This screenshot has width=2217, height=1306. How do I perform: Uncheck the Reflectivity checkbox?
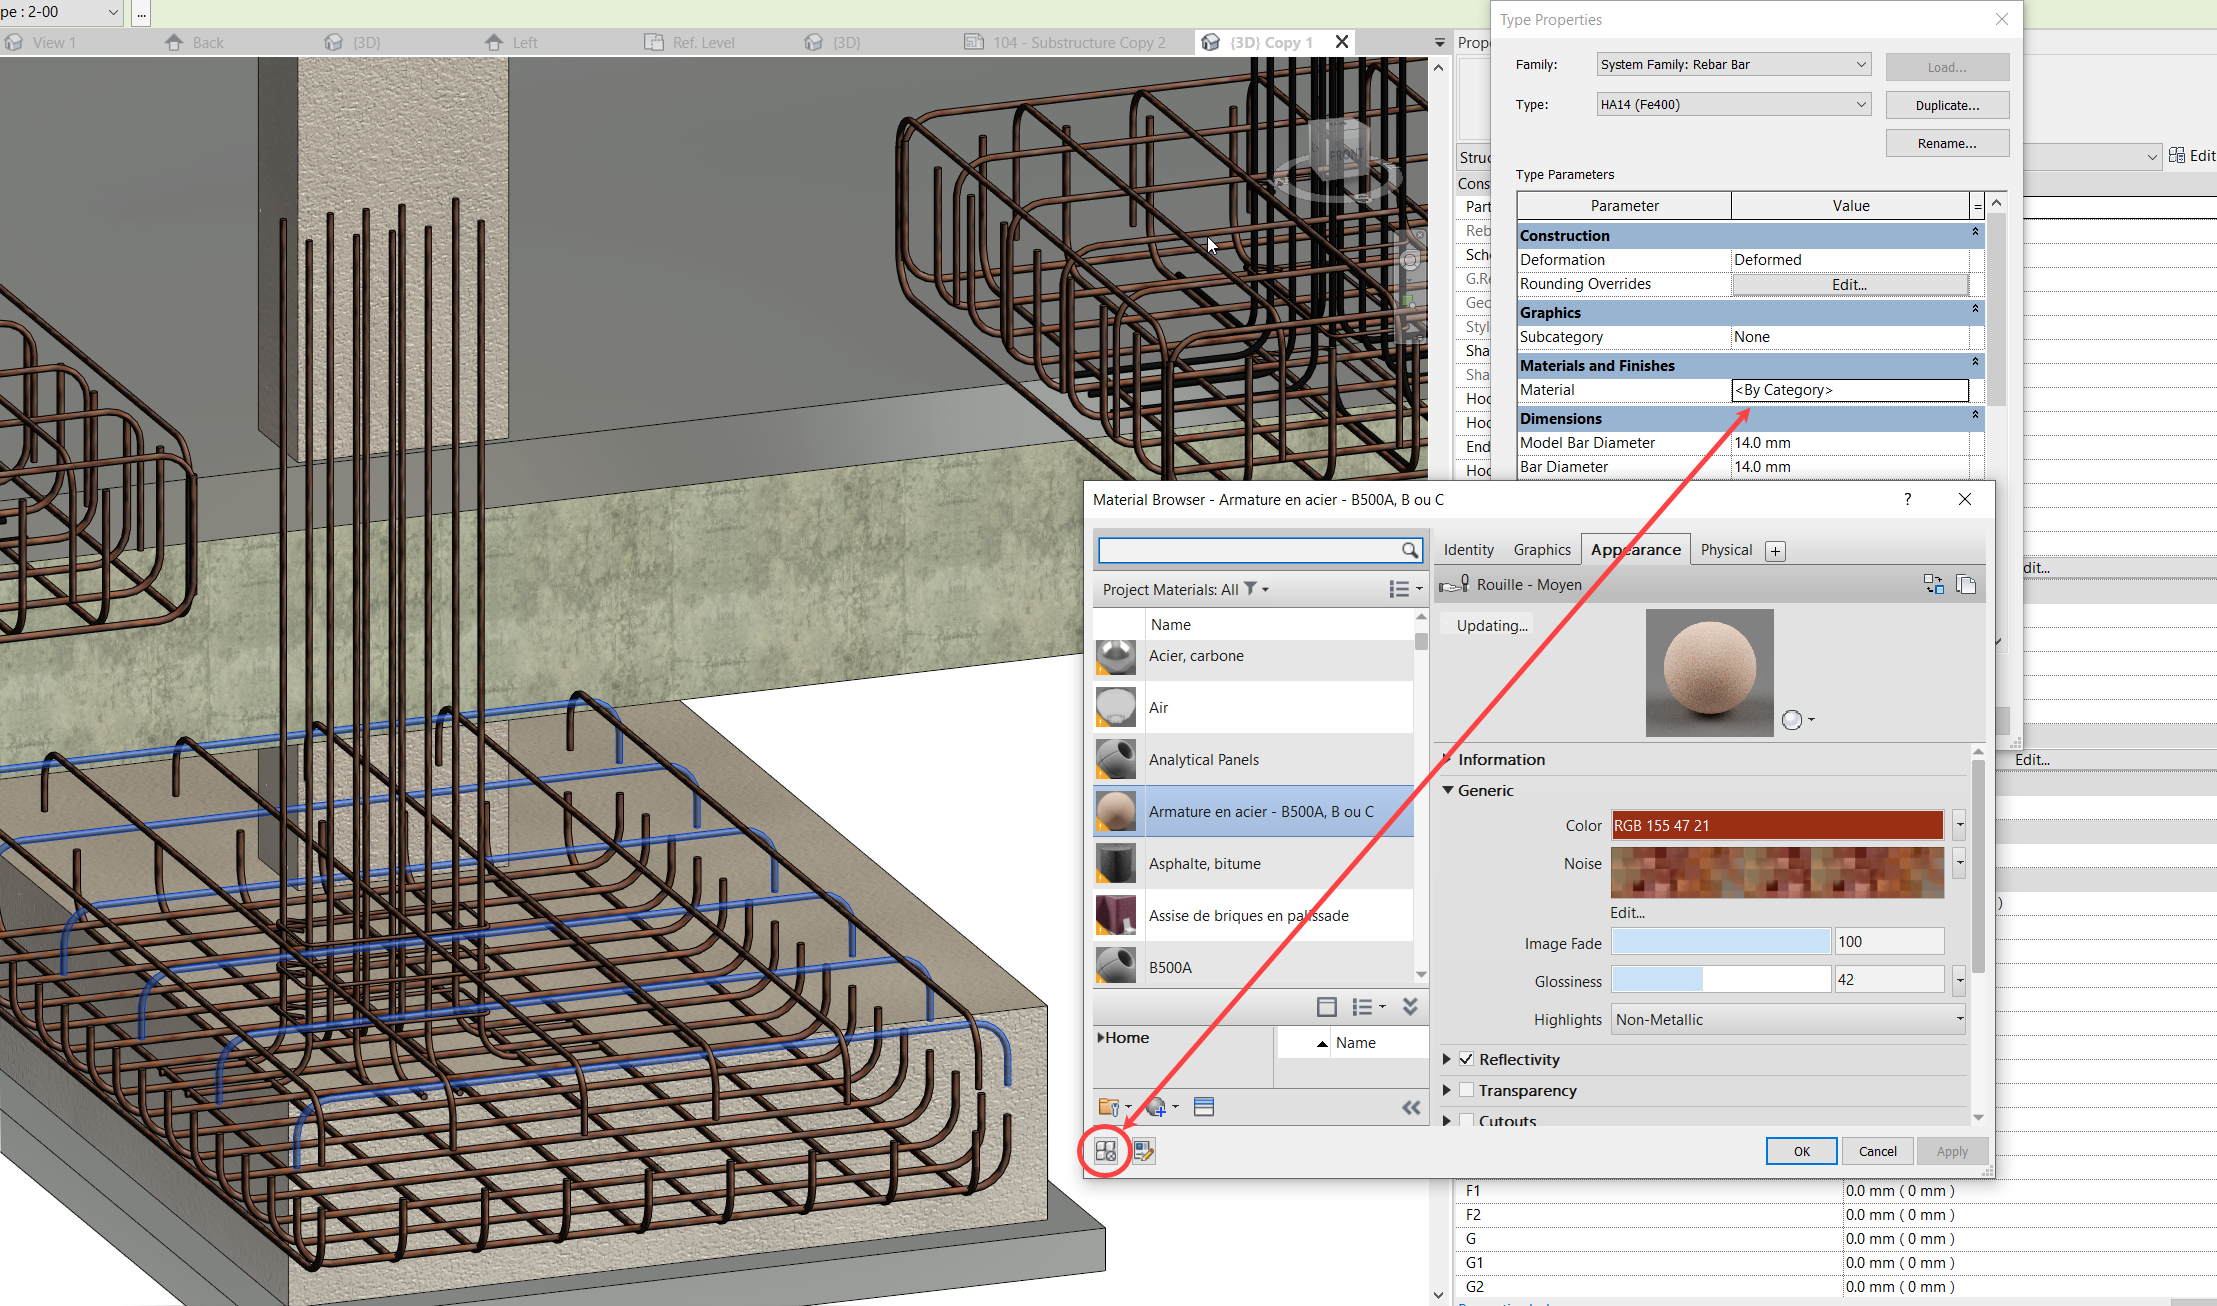pos(1466,1059)
